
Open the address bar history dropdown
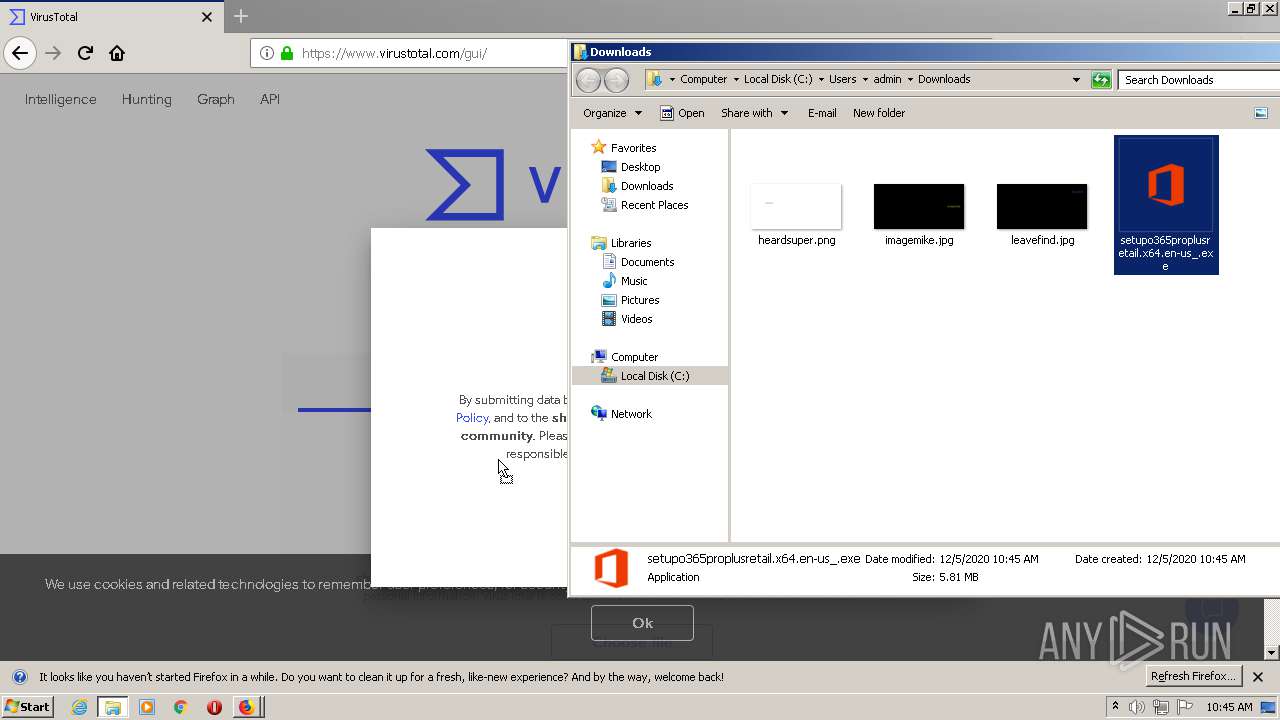click(x=1076, y=80)
